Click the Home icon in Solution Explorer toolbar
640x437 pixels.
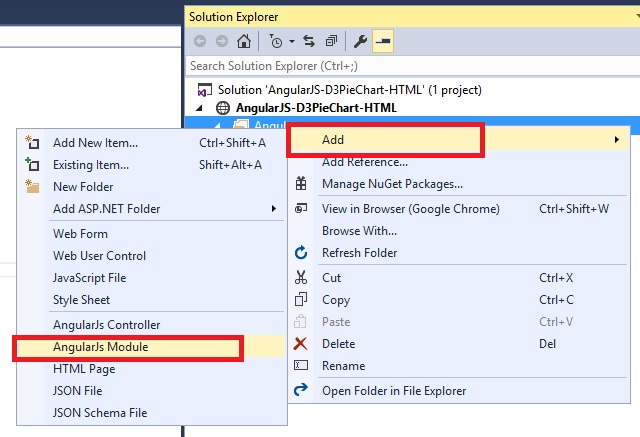[x=244, y=41]
